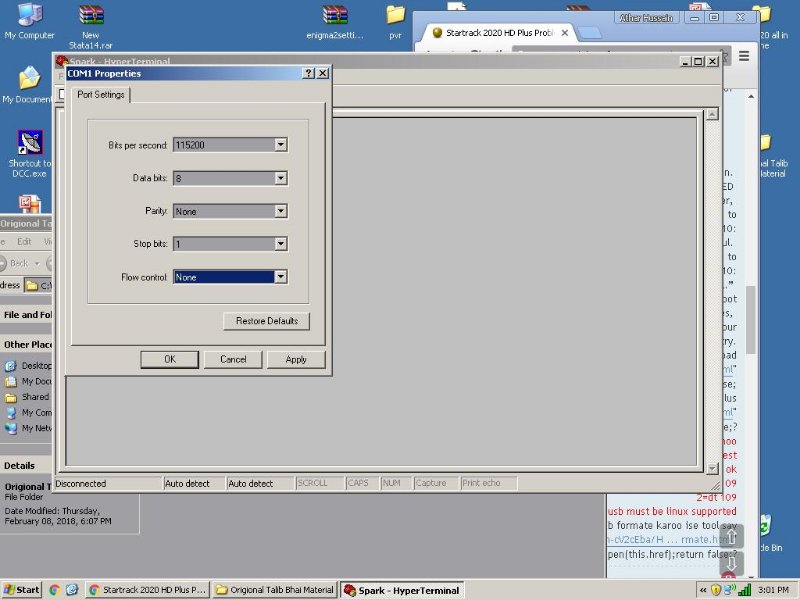Click the red 'usb must be linux supported' text
Viewport: 800px width, 600px height.
click(672, 511)
